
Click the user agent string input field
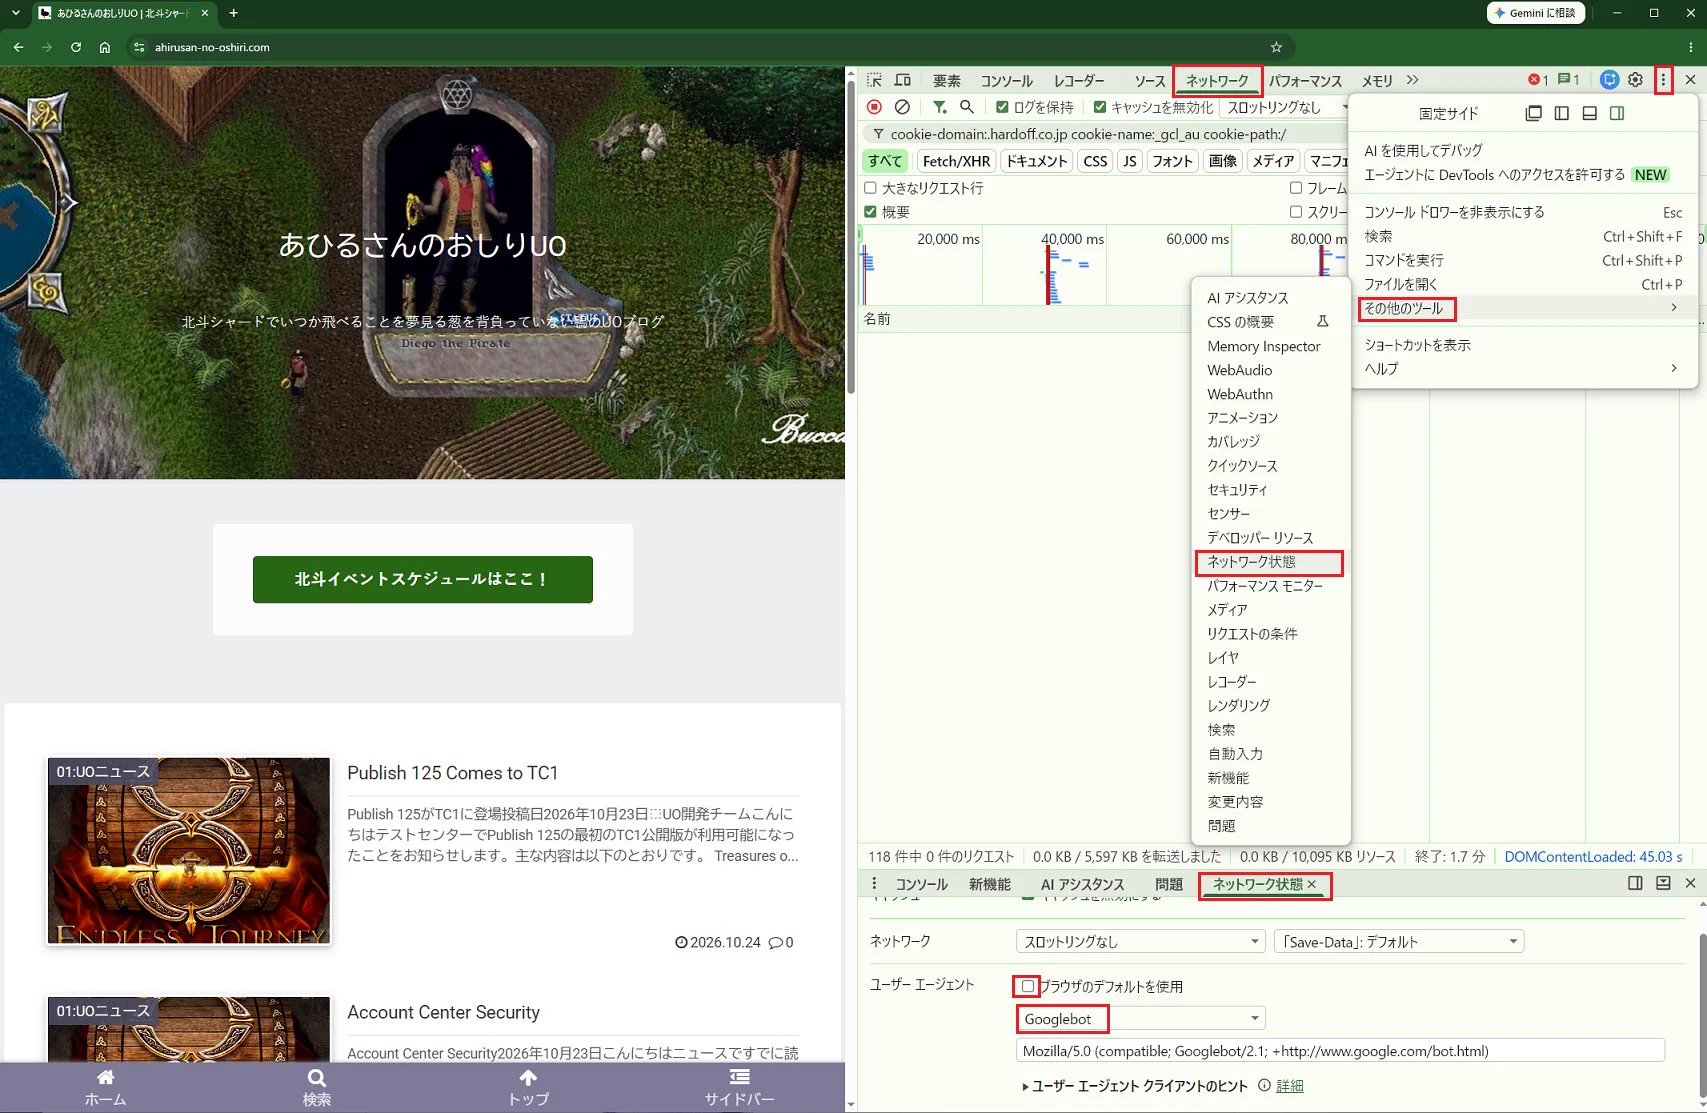click(1340, 1051)
